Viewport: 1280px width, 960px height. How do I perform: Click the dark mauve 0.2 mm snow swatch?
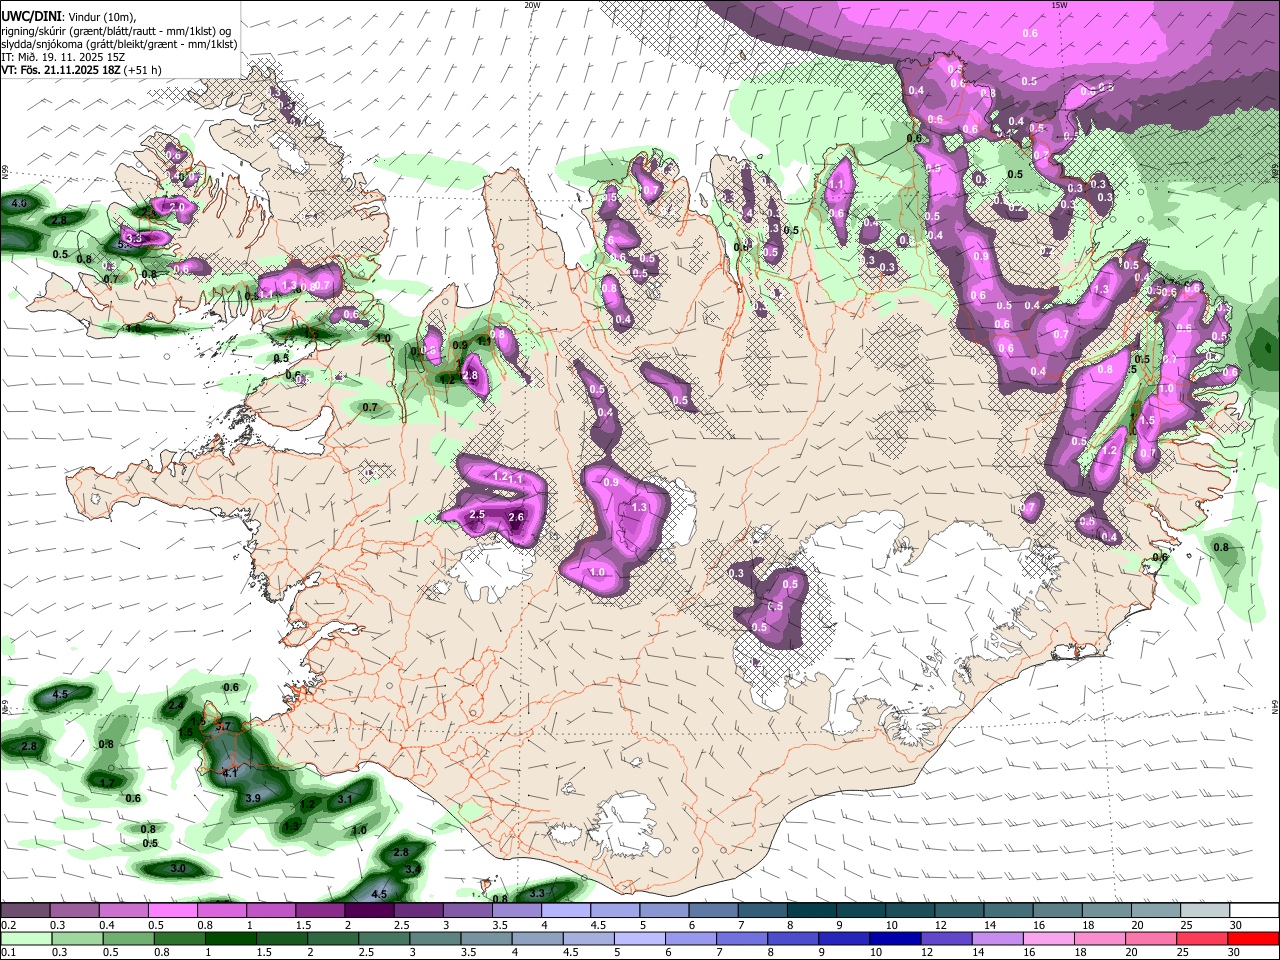24,910
